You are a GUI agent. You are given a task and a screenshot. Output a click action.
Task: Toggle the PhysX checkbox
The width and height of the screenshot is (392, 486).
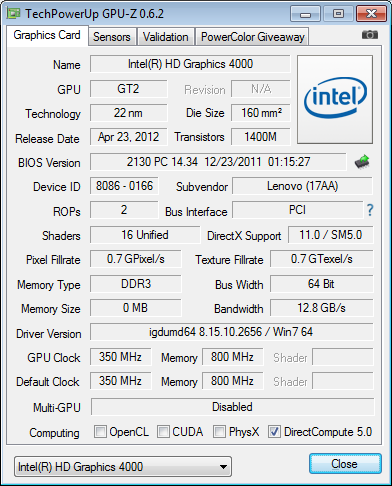coord(219,432)
